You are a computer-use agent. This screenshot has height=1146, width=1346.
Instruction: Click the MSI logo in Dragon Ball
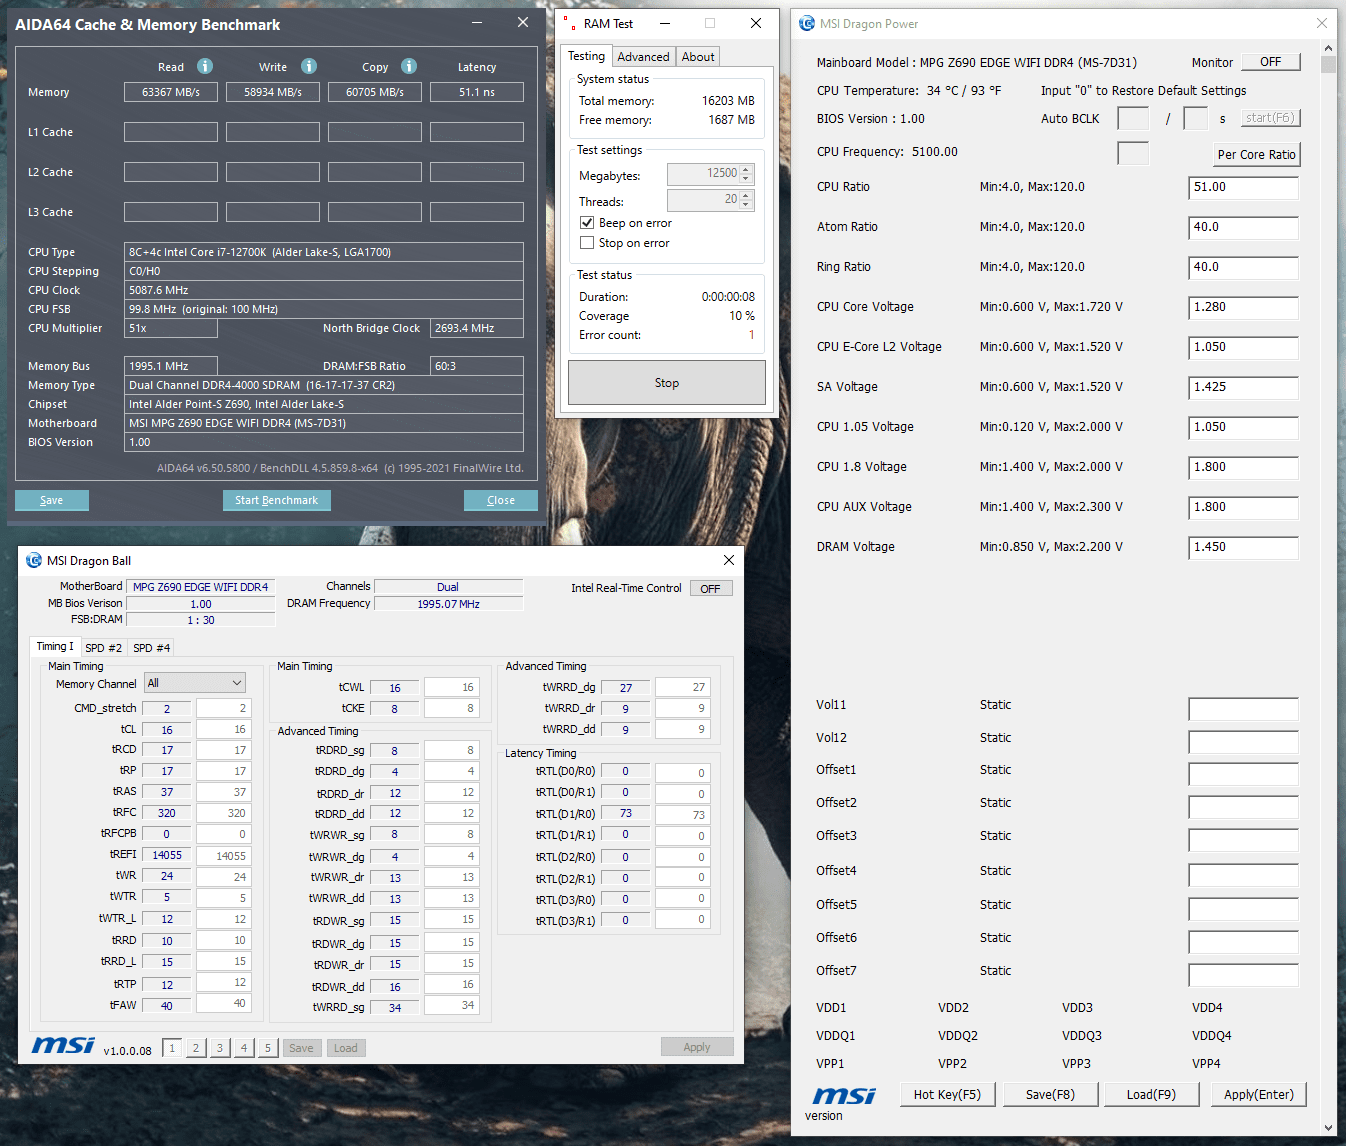click(63, 1045)
